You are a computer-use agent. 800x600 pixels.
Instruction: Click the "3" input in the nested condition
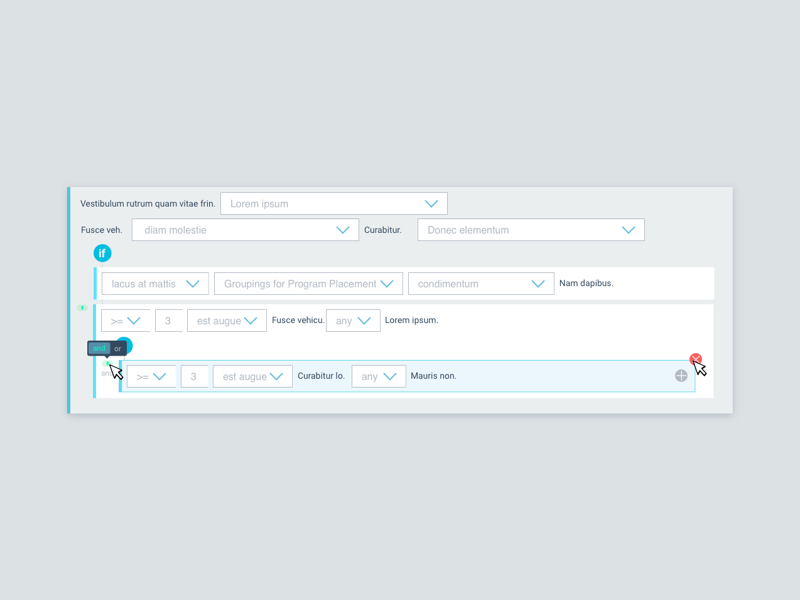(195, 376)
